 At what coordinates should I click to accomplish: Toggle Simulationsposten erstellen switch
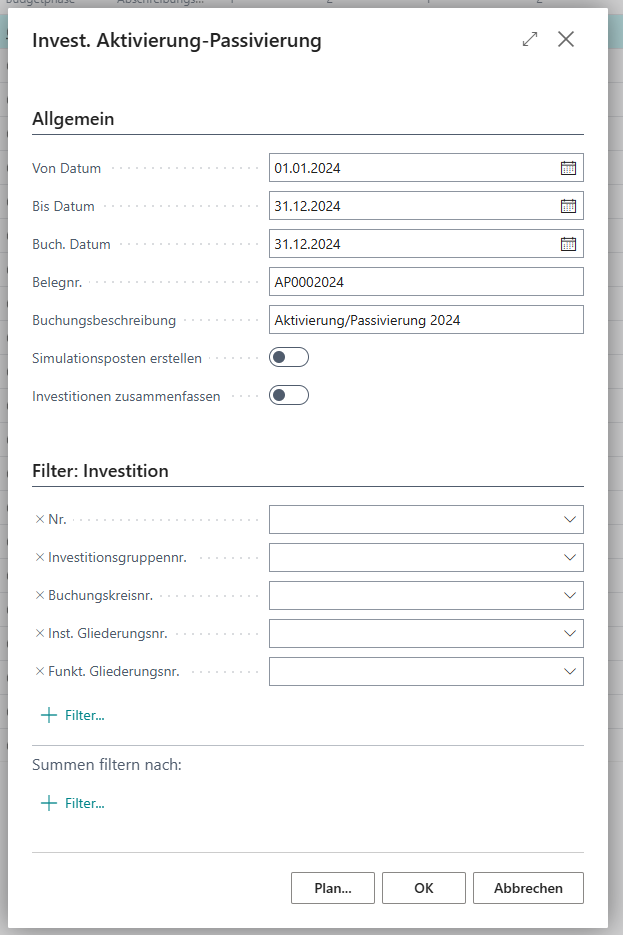pyautogui.click(x=289, y=357)
